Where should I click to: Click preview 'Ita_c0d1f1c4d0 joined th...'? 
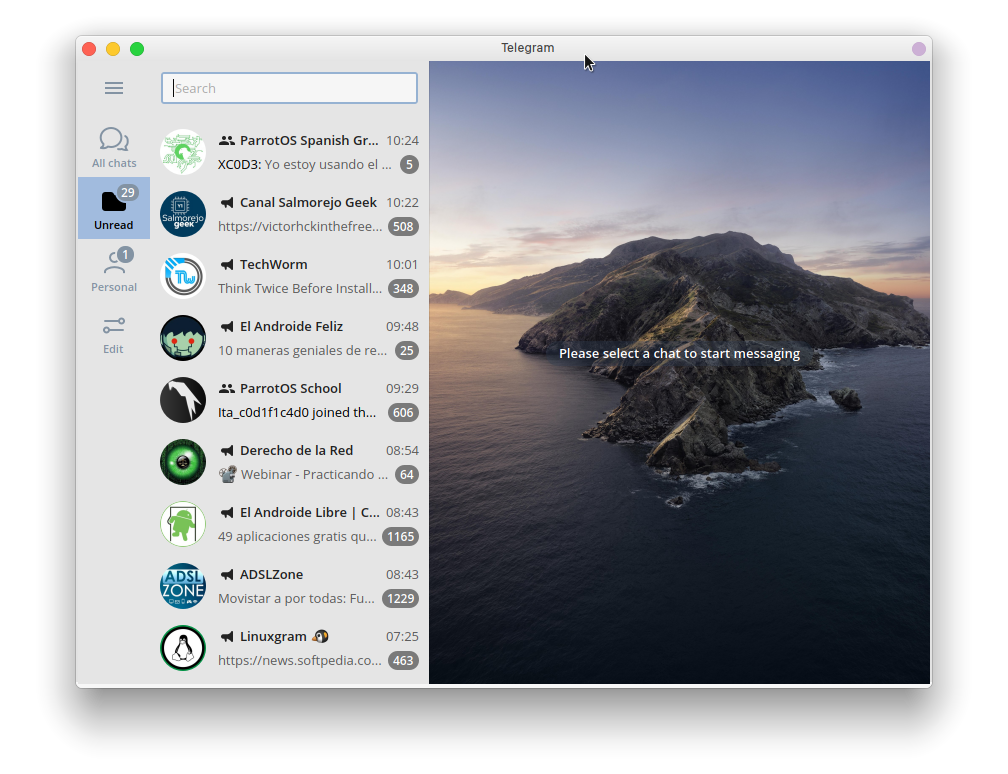click(x=297, y=413)
